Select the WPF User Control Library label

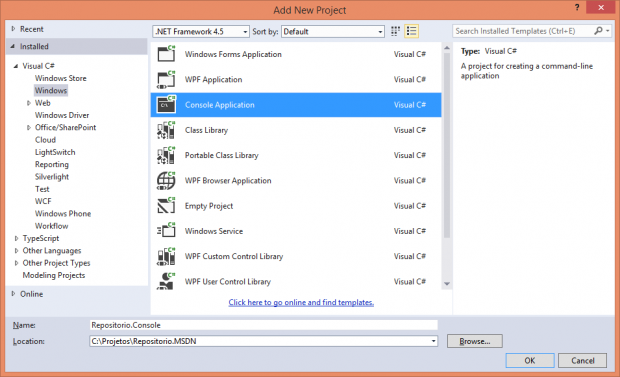[227, 282]
